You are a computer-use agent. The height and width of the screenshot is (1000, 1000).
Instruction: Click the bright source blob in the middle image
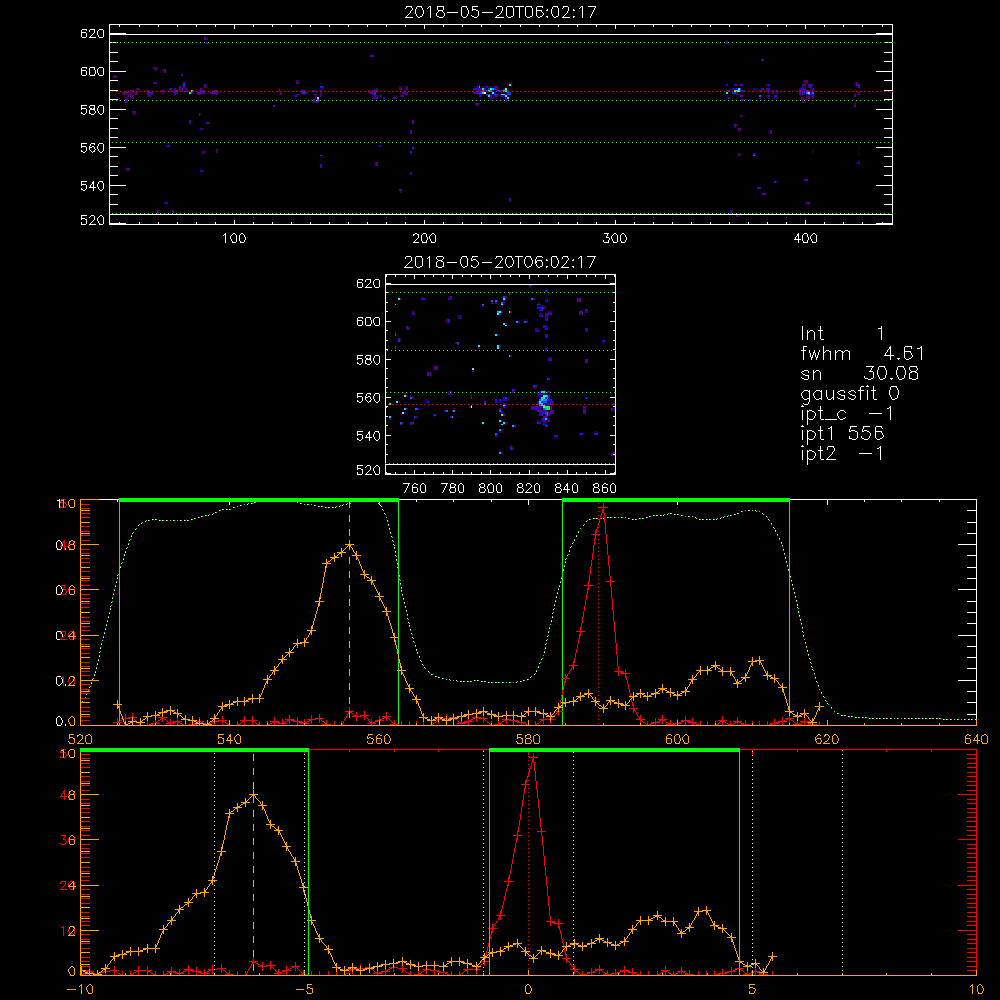point(544,404)
